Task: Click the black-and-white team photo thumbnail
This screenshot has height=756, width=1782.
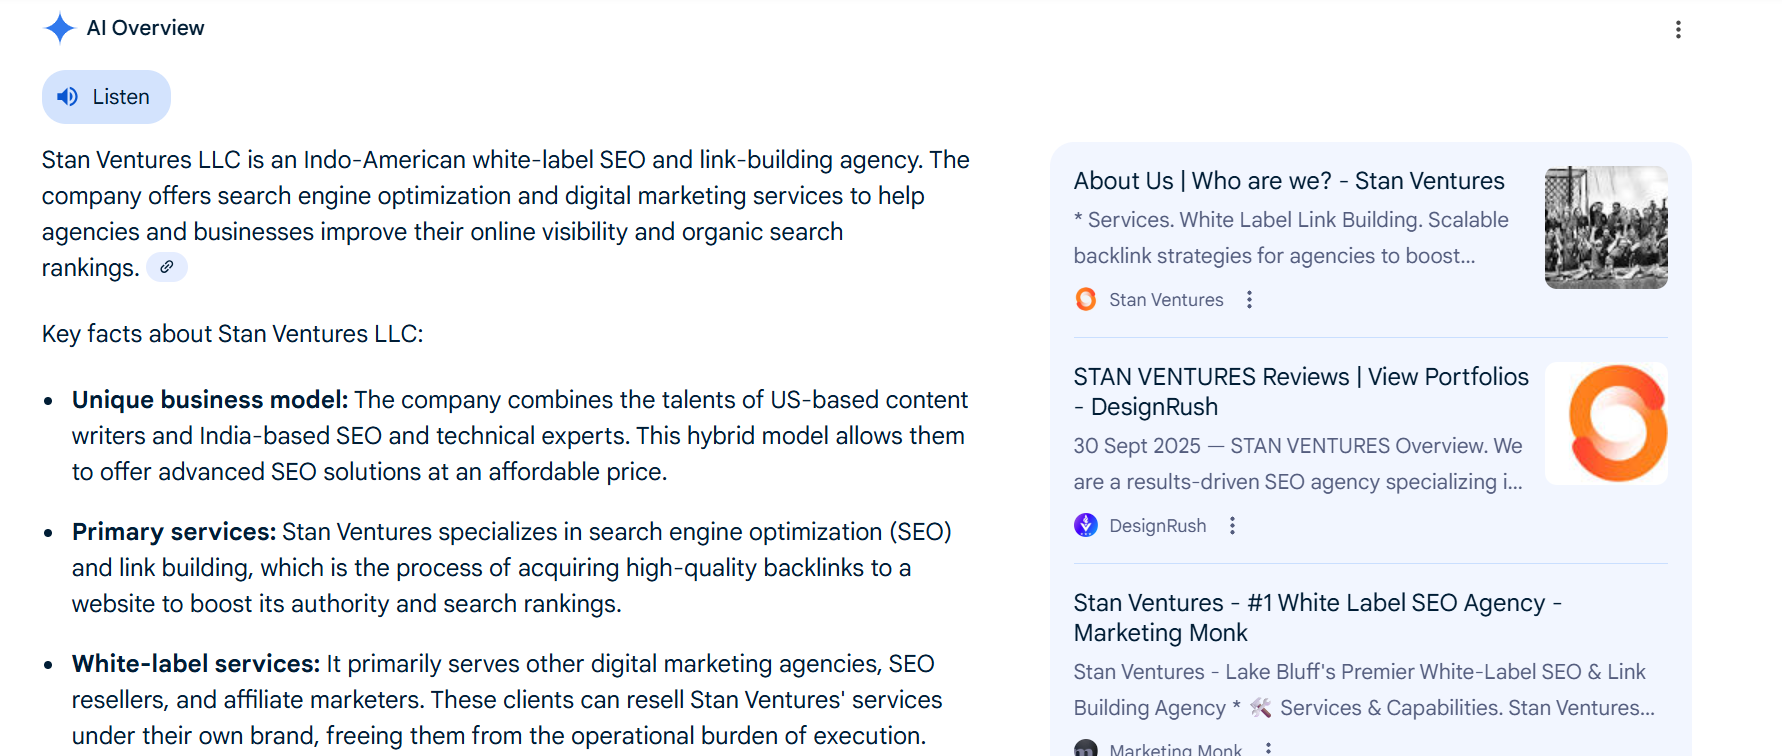Action: coord(1606,228)
